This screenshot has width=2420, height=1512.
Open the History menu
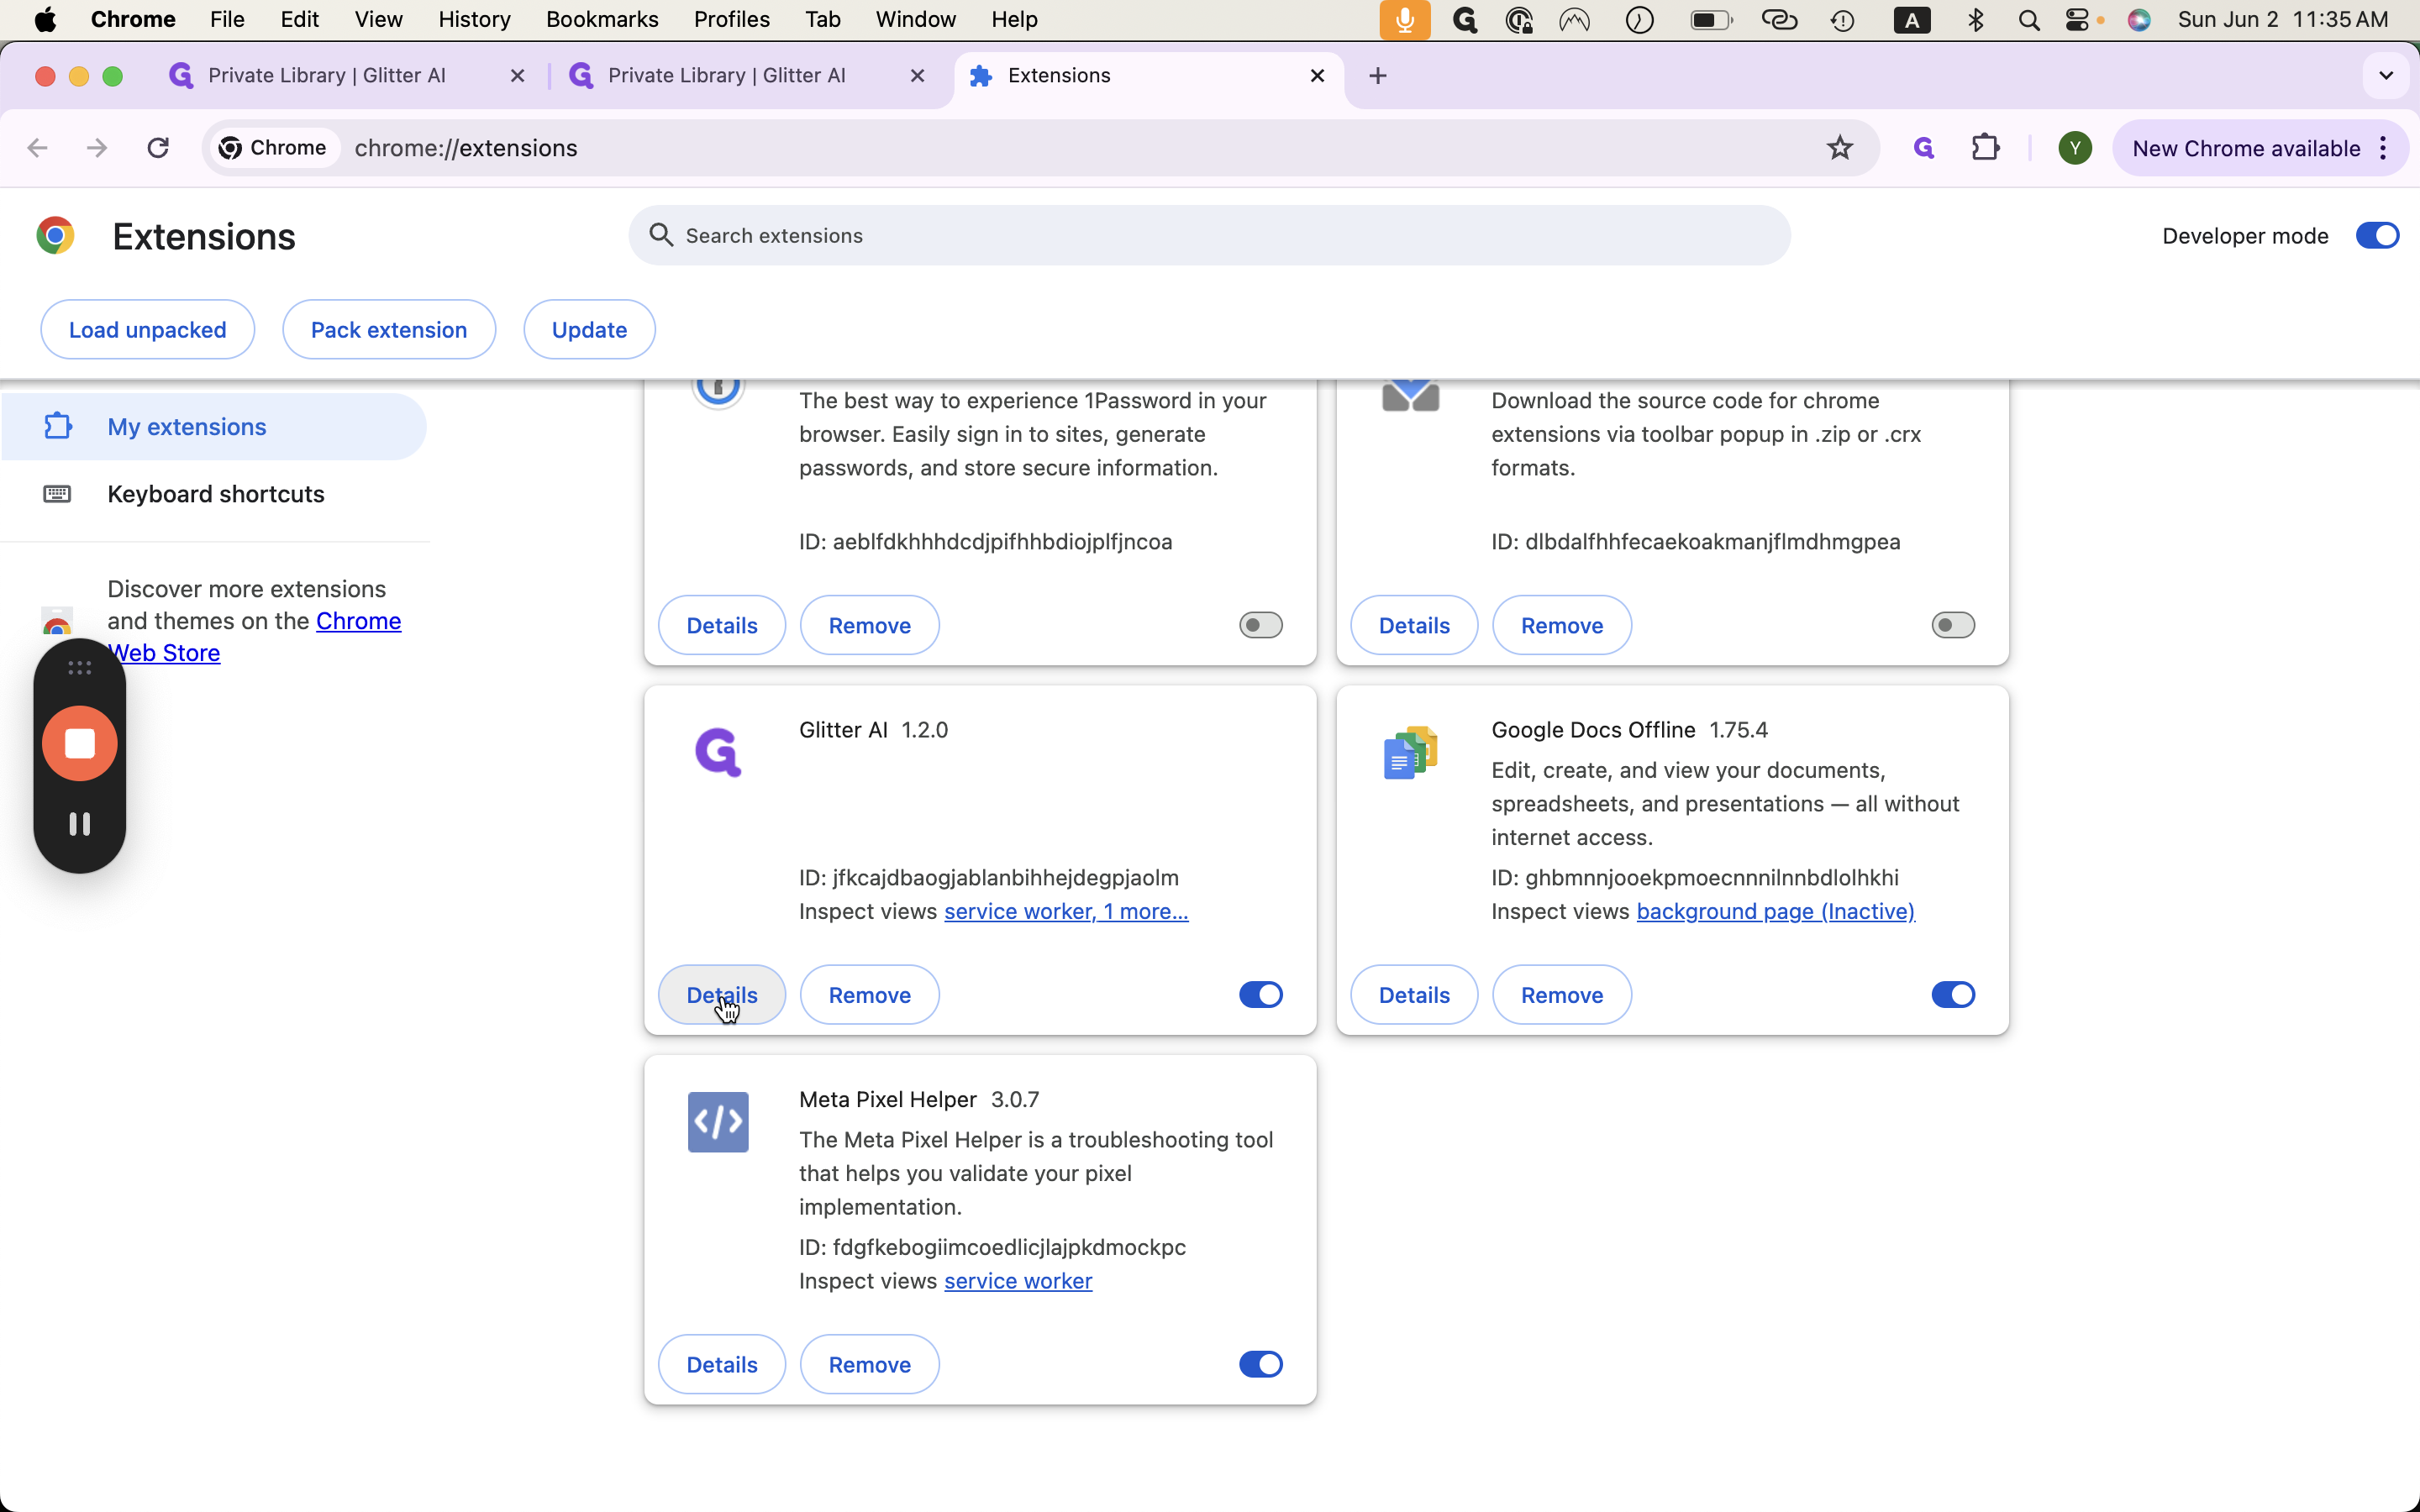coord(474,20)
